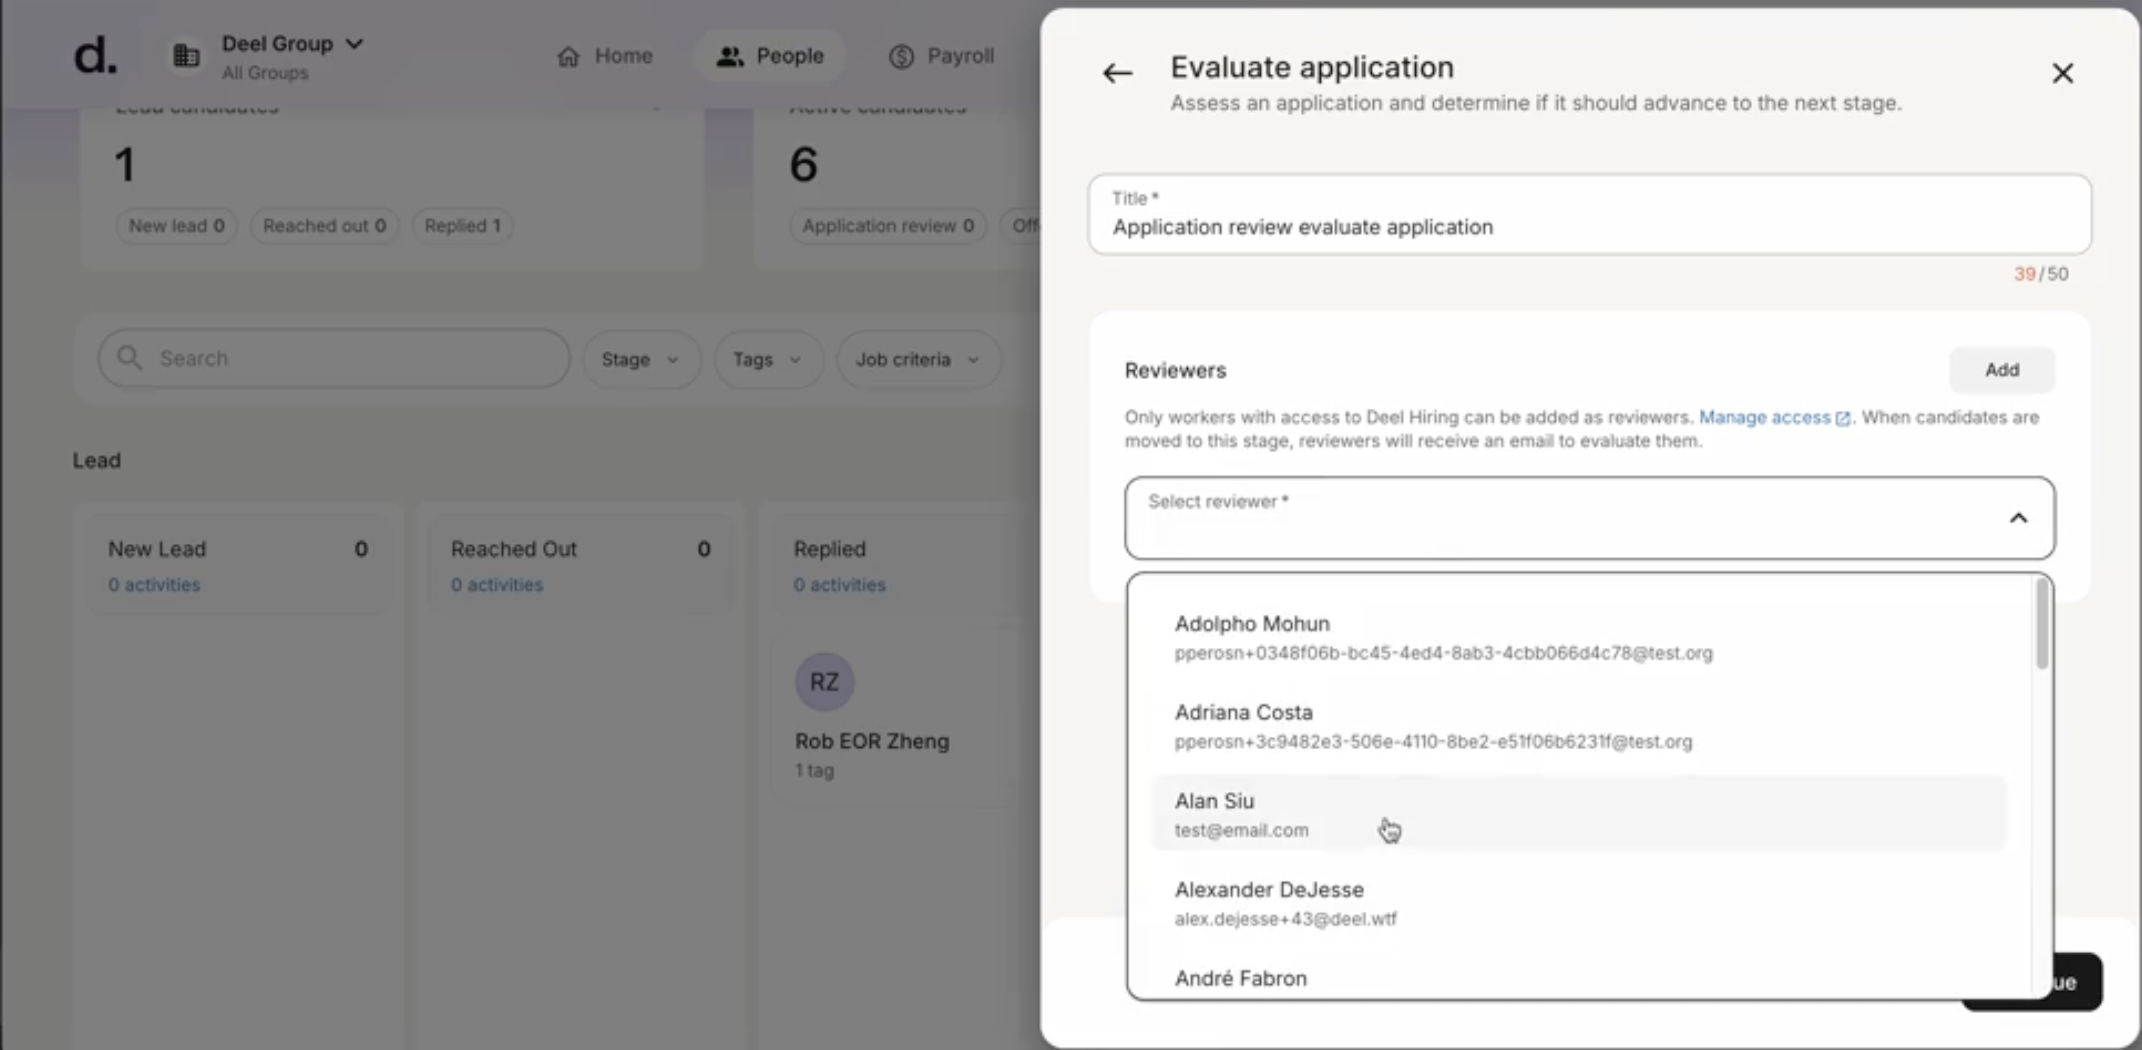This screenshot has height=1050, width=2142.
Task: Click the Add reviewers button
Action: [2001, 370]
